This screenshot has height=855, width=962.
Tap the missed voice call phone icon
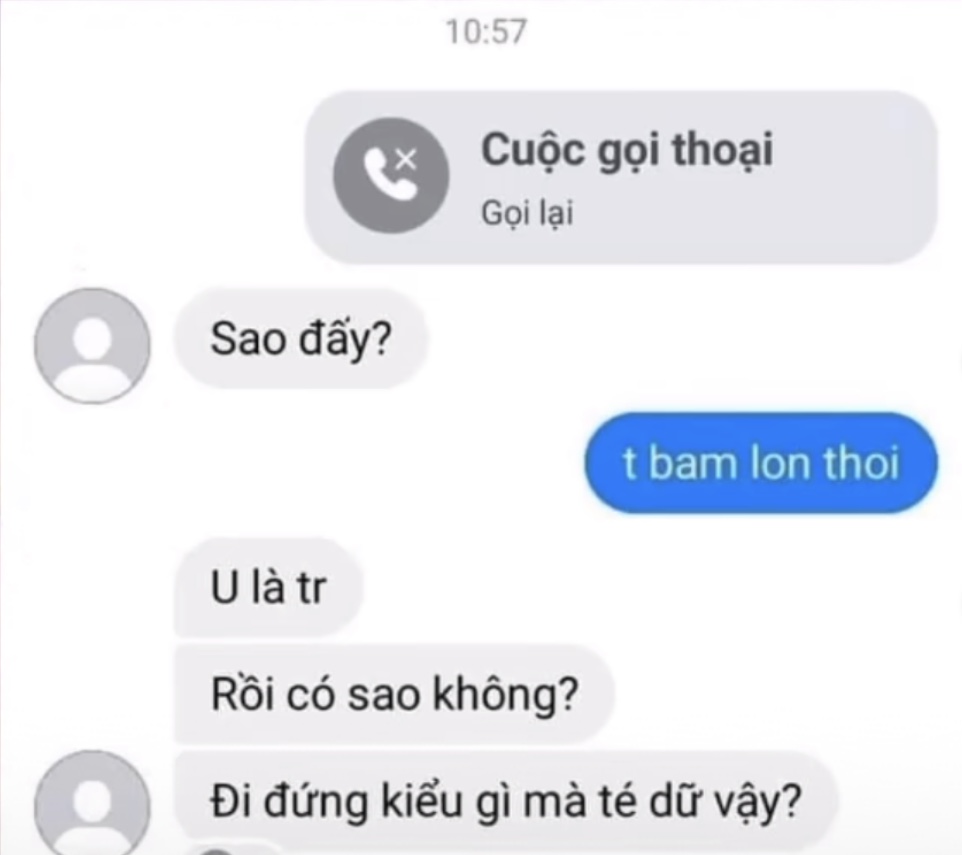click(391, 175)
